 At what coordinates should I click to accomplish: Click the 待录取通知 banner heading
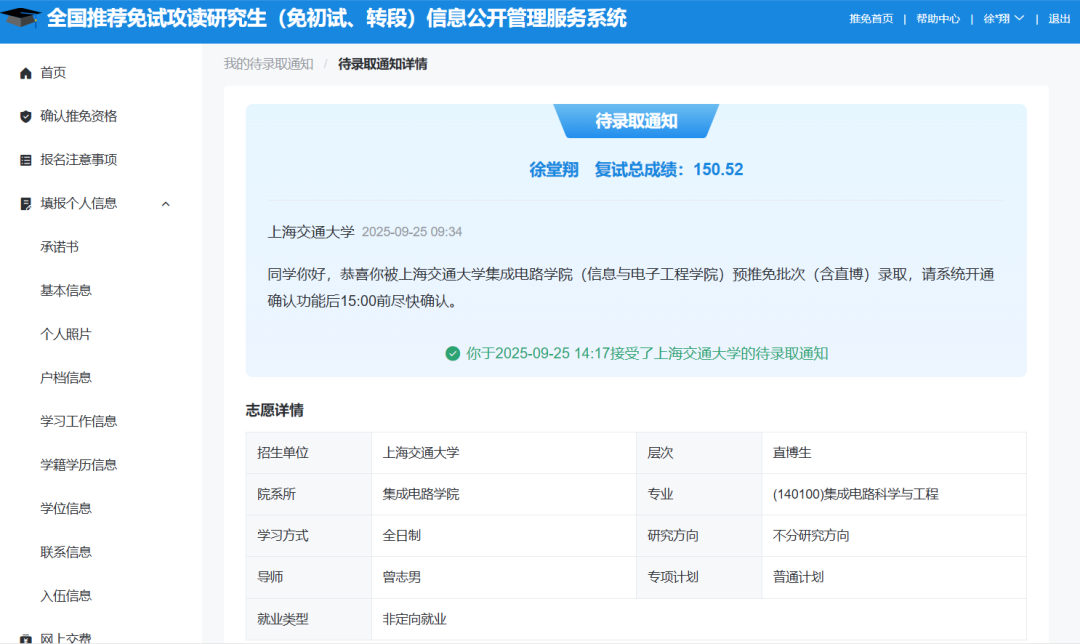(636, 121)
